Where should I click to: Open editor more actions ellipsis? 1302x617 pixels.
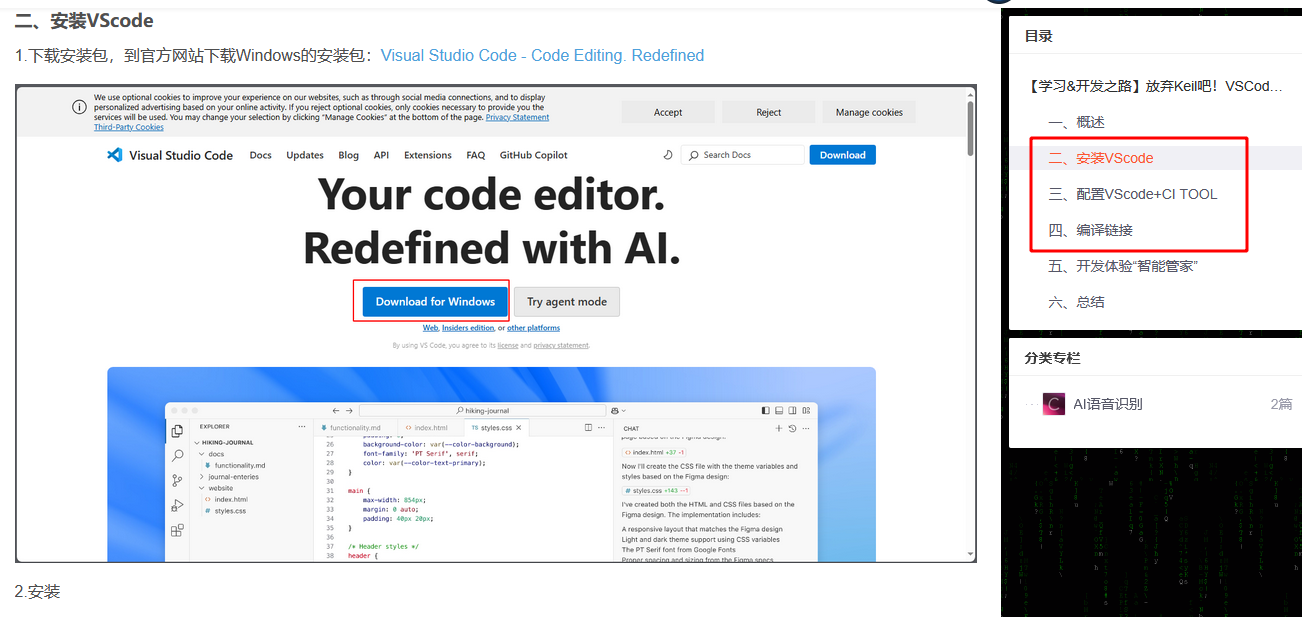pos(601,428)
